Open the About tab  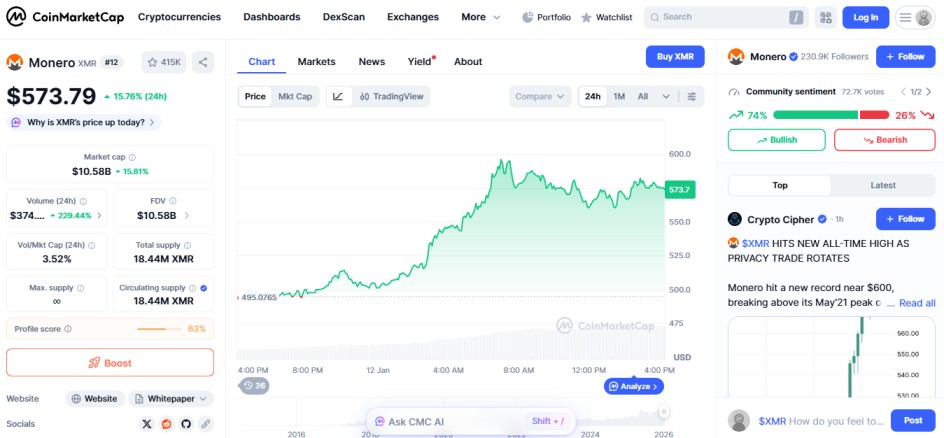pos(468,61)
